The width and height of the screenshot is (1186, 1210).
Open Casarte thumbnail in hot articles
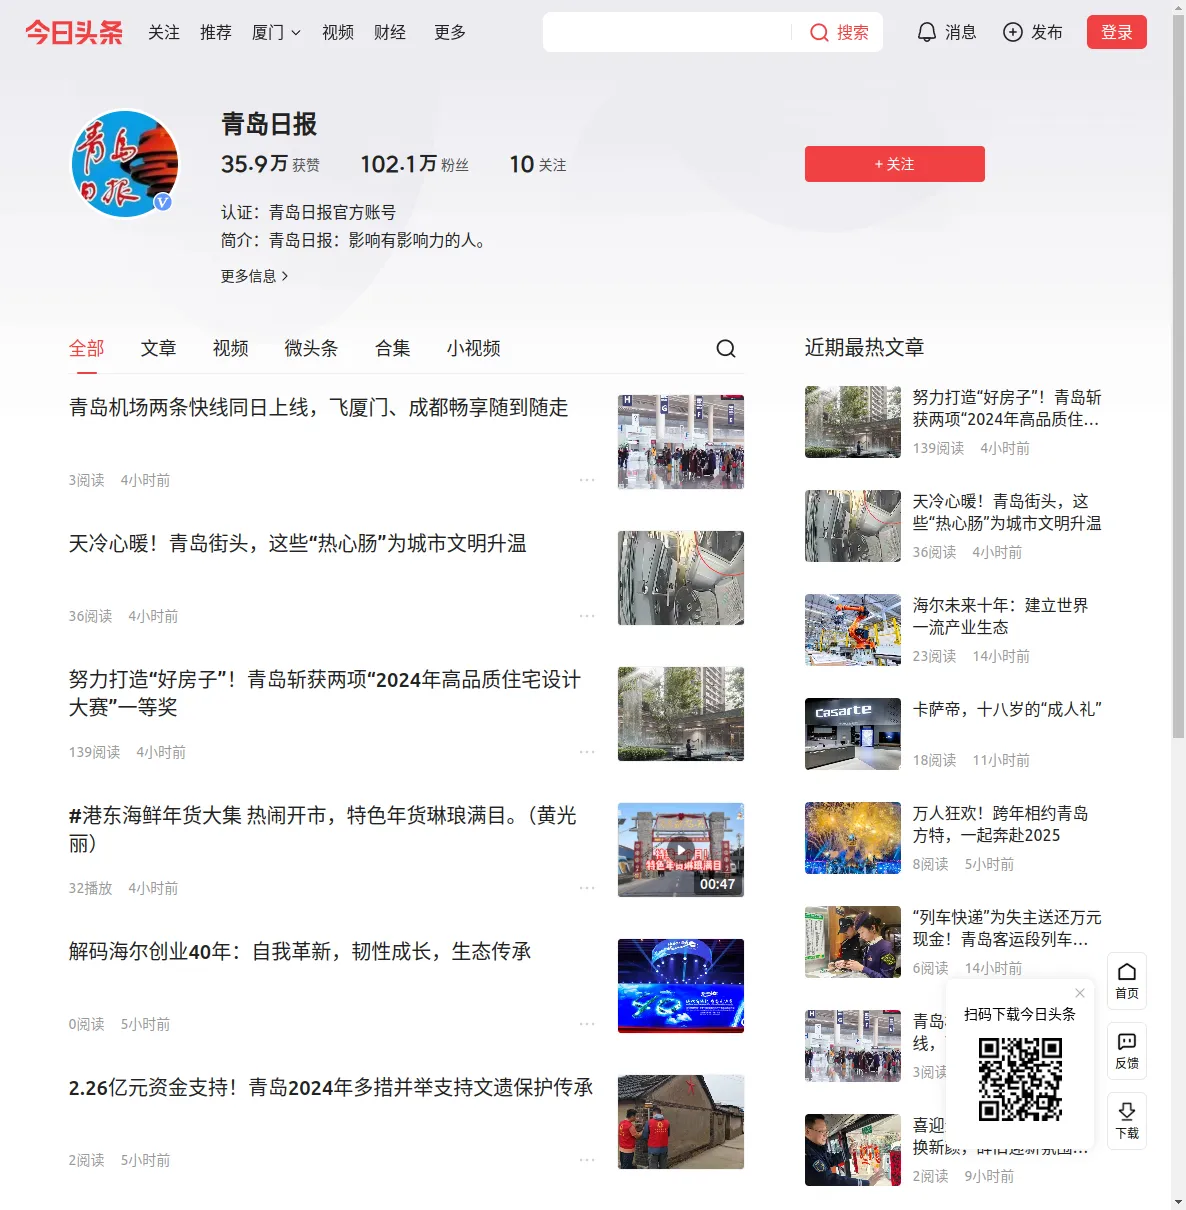tap(853, 734)
